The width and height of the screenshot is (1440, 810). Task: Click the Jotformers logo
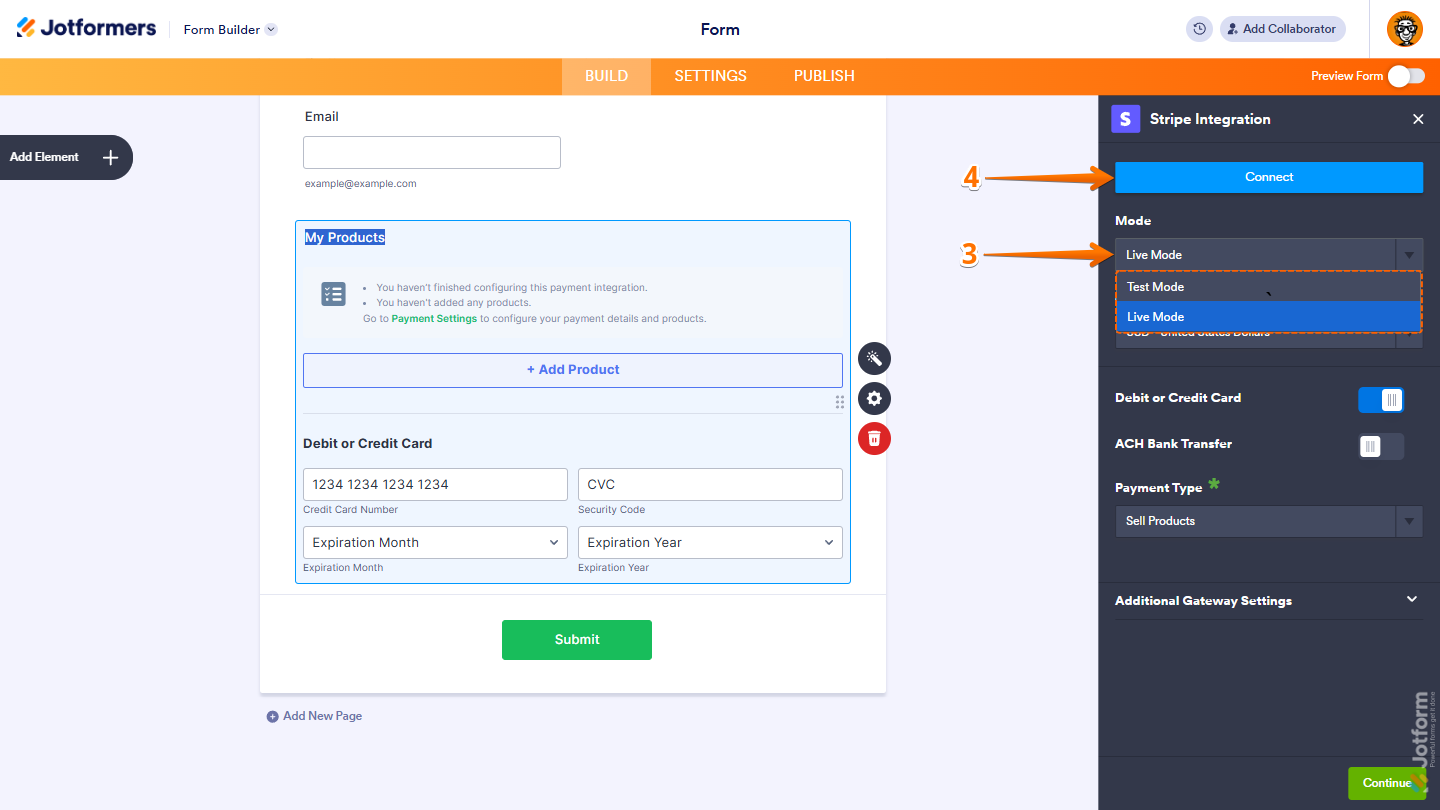86,28
